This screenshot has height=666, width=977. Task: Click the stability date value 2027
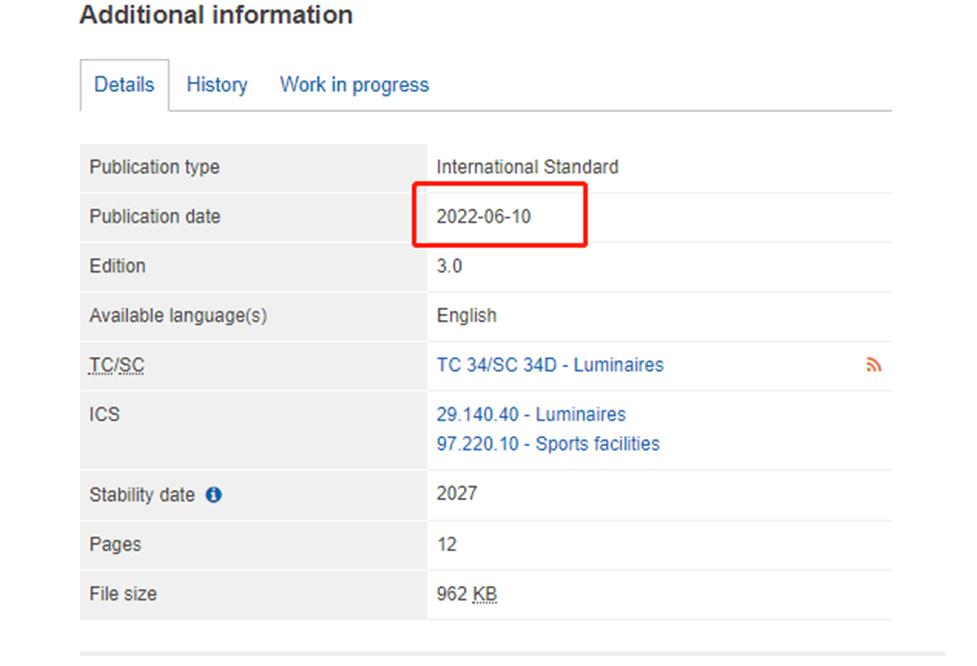click(457, 493)
